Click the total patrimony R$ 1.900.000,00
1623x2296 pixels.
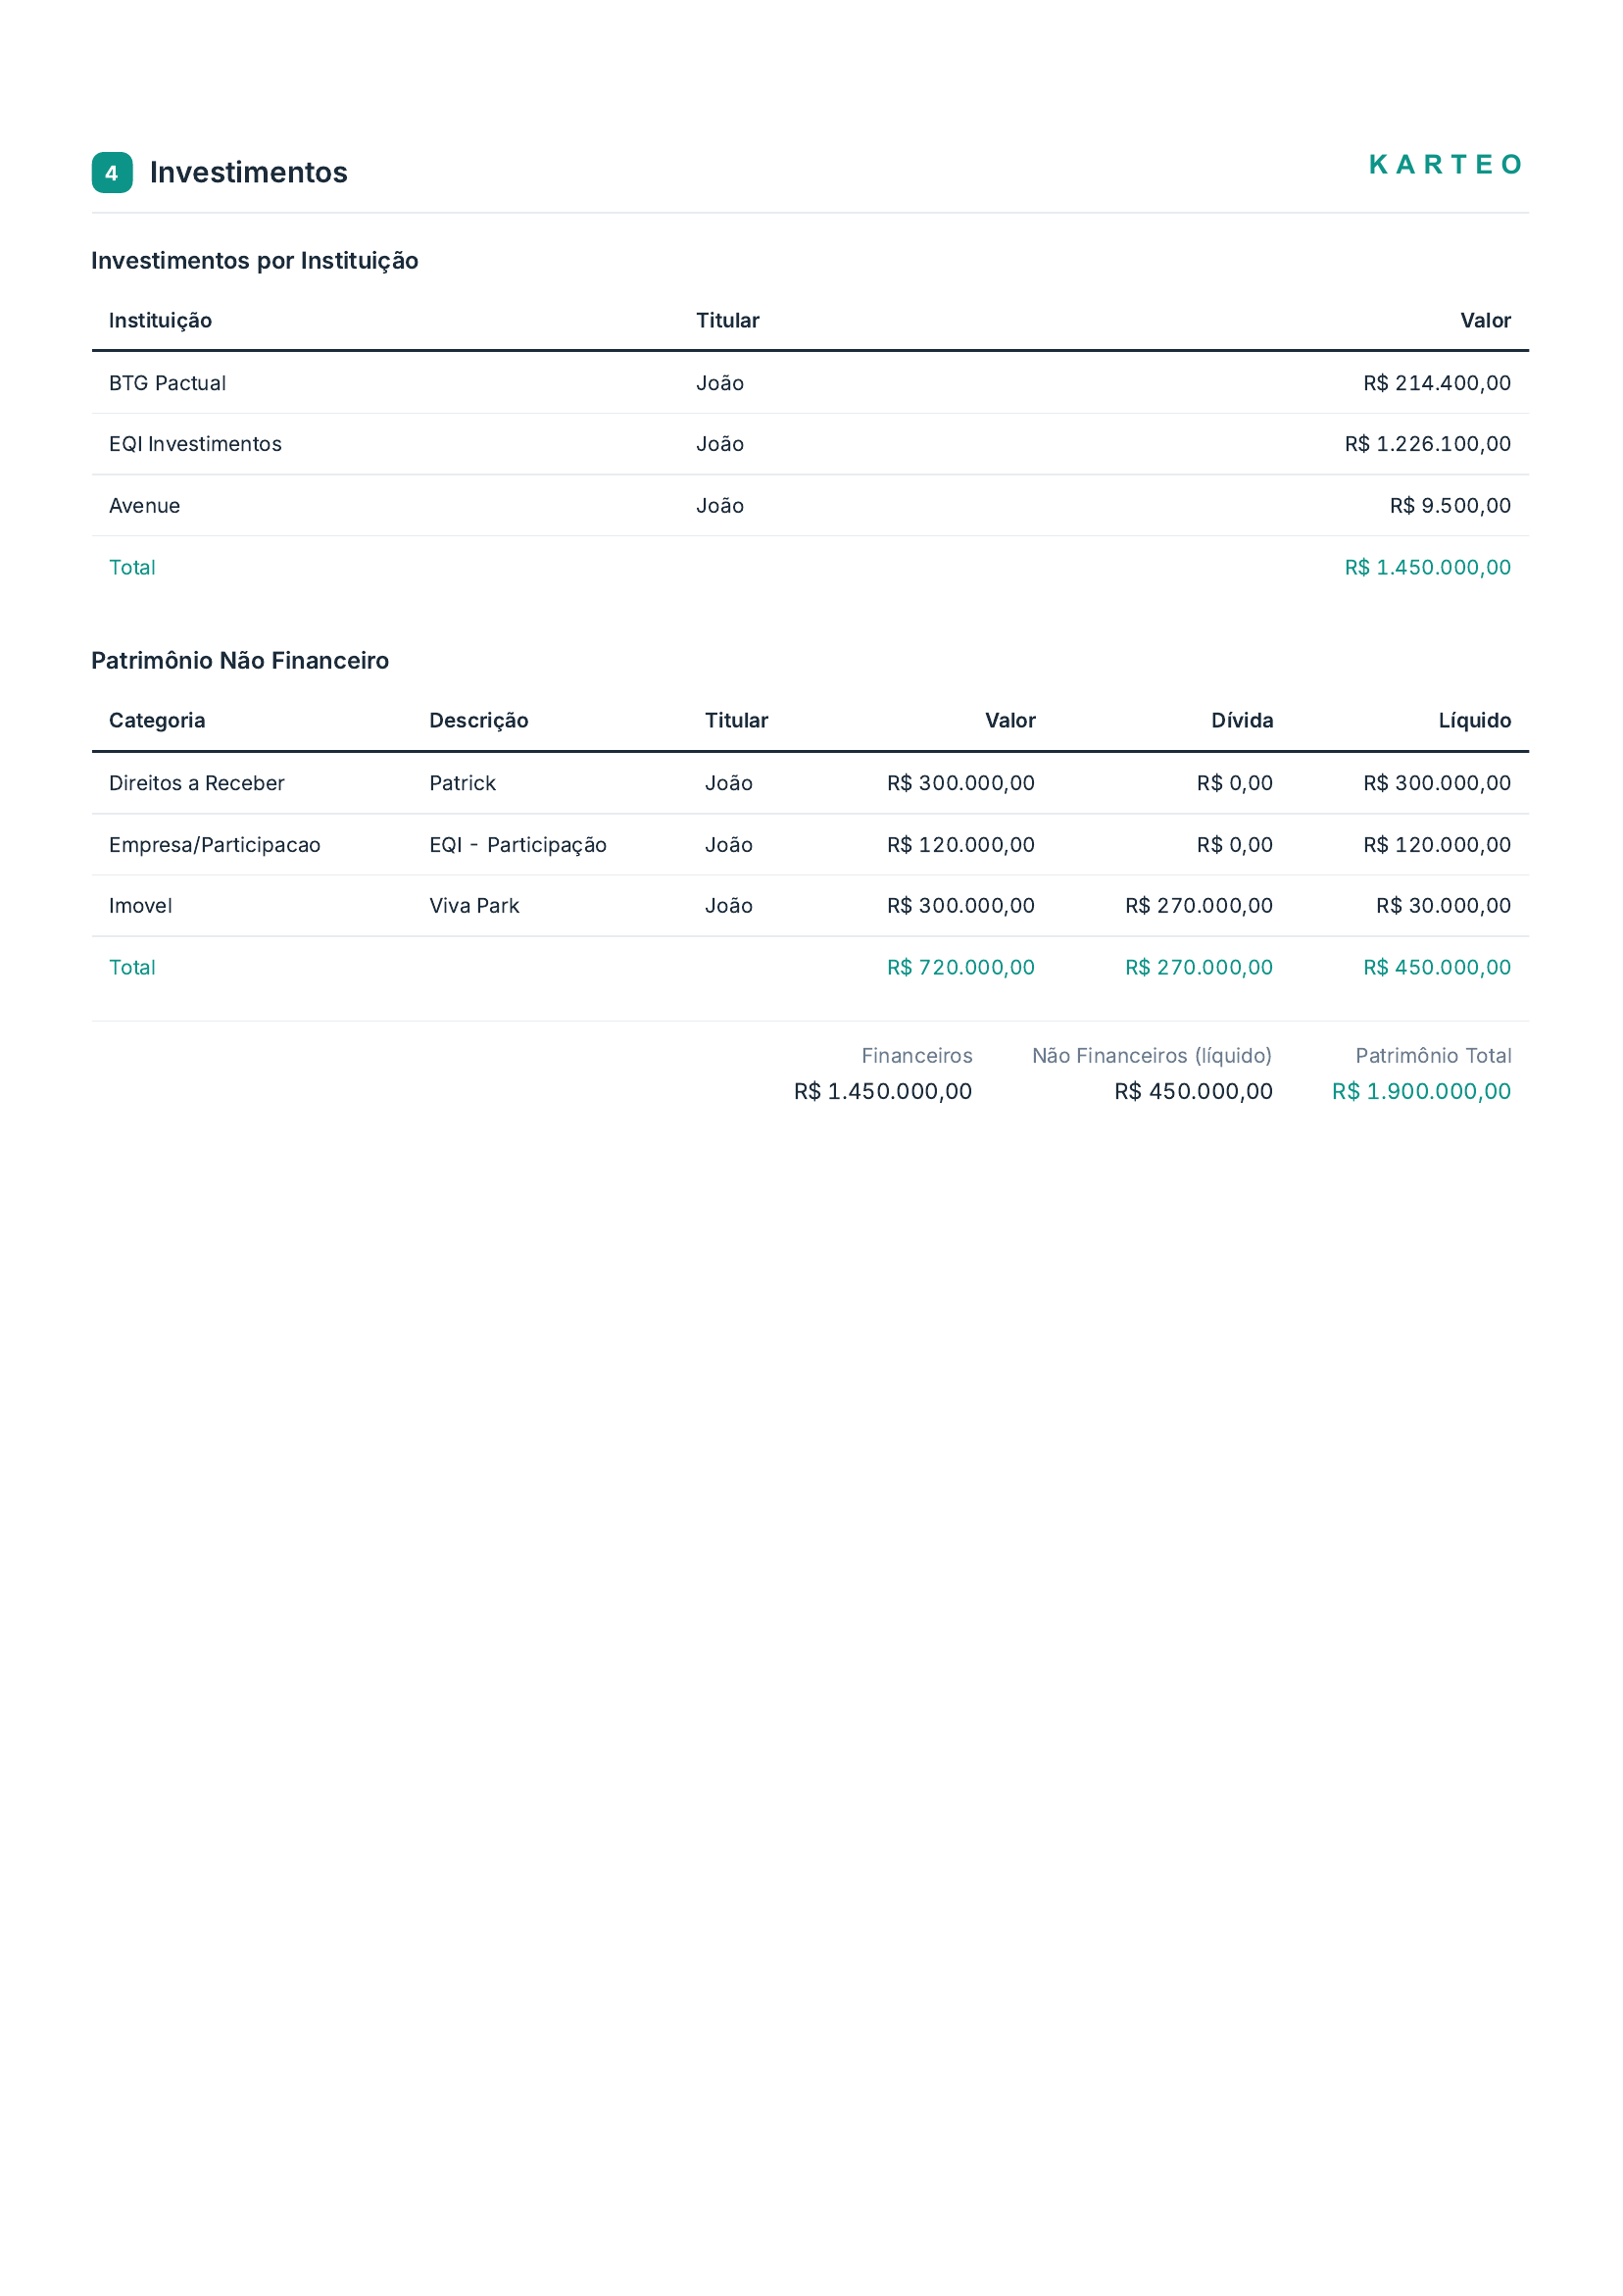coord(1421,1092)
